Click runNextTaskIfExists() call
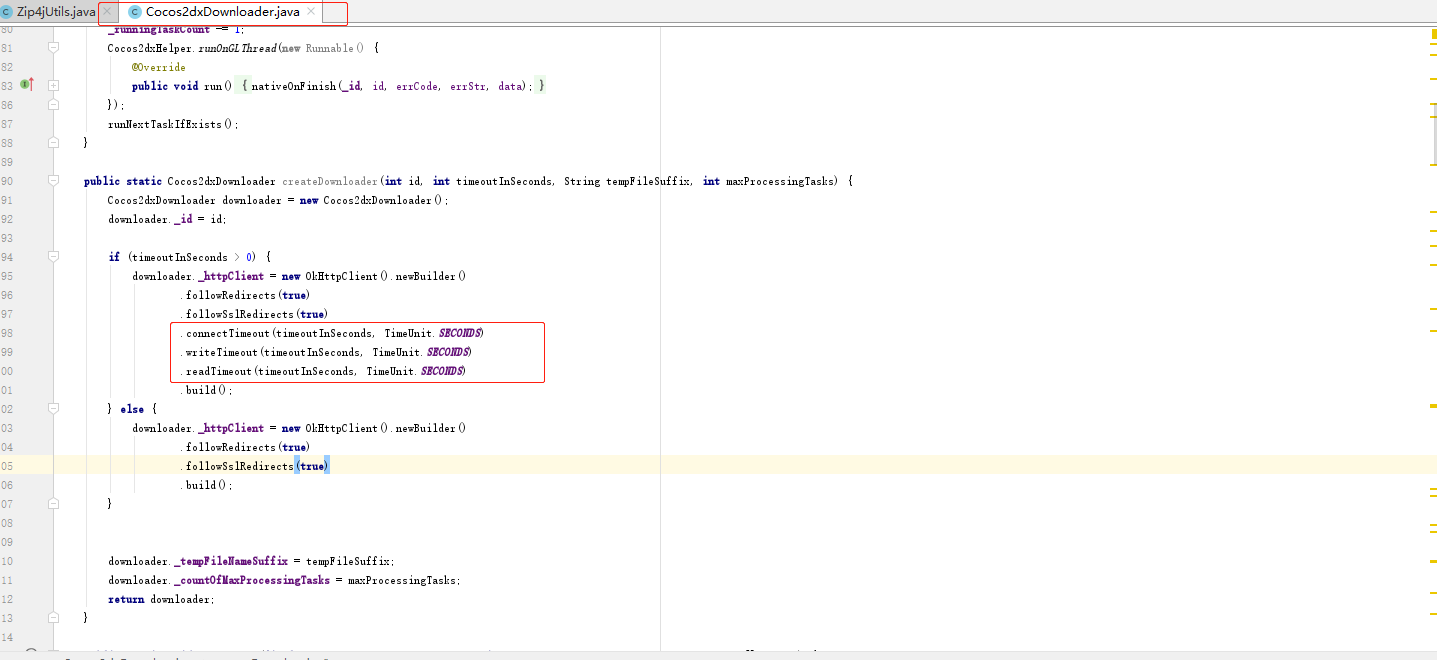The image size is (1437, 660). [173, 124]
